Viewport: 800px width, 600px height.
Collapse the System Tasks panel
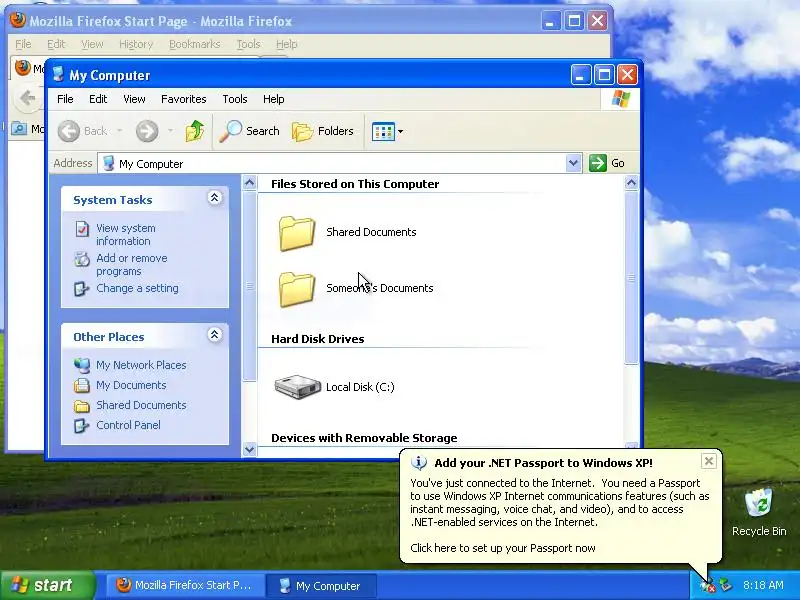click(214, 198)
